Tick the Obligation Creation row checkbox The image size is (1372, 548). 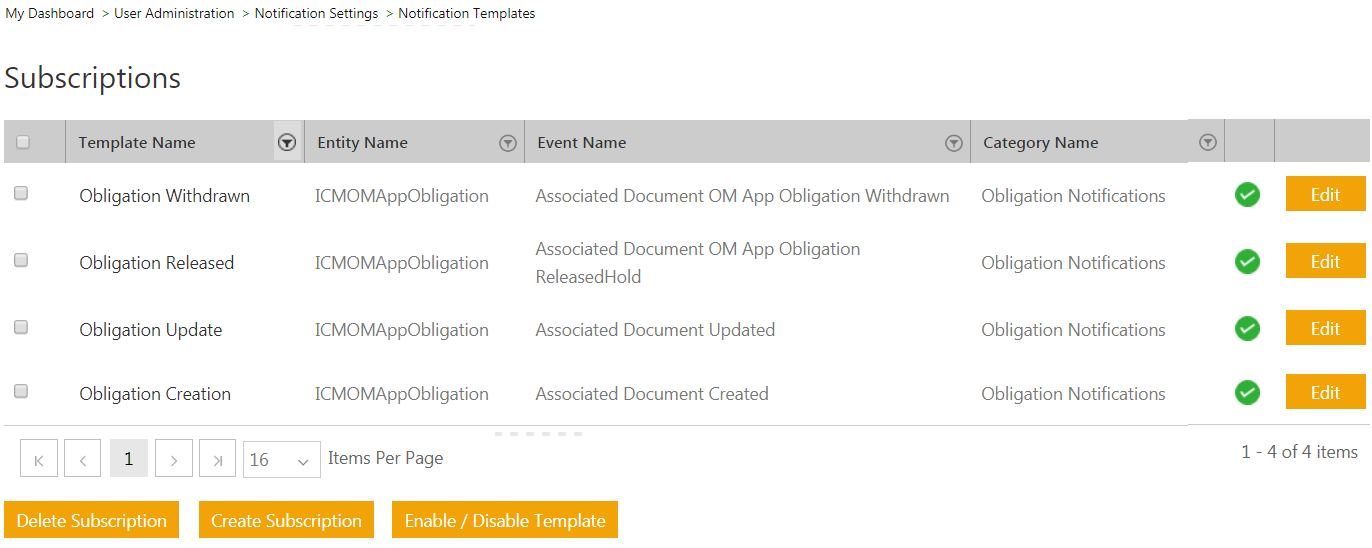tap(21, 391)
